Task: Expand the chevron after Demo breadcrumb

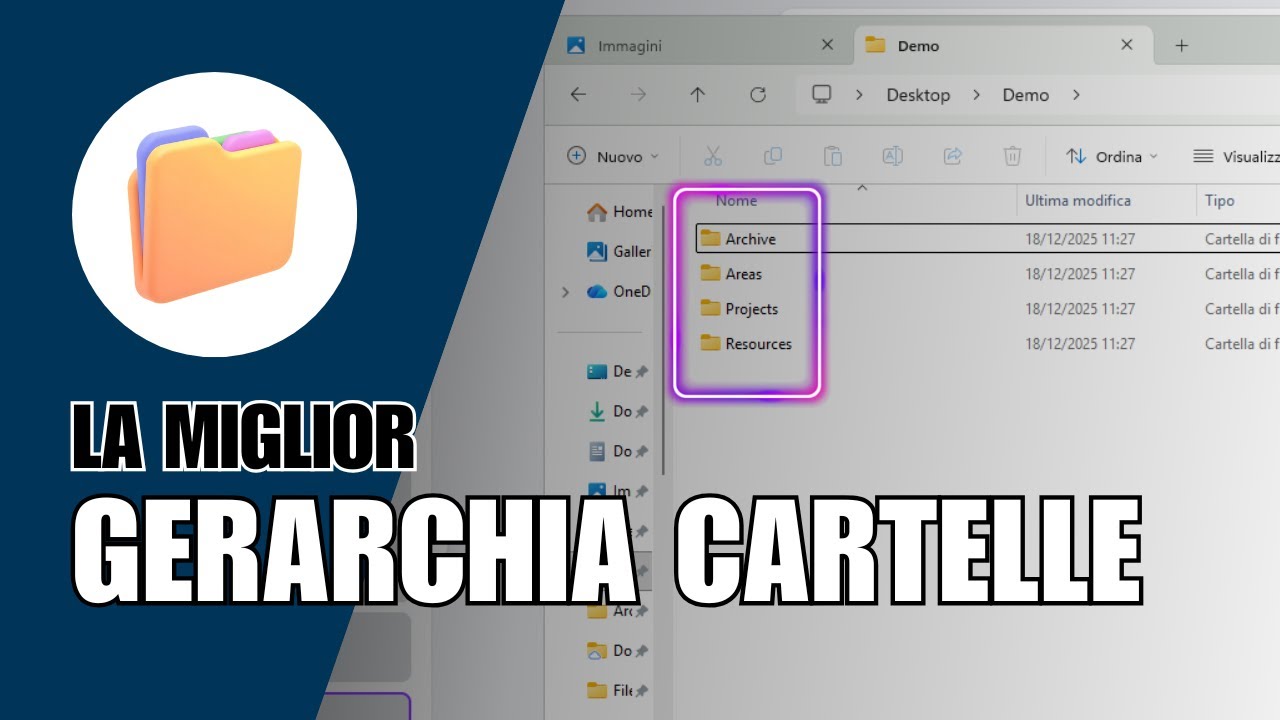Action: tap(1076, 95)
